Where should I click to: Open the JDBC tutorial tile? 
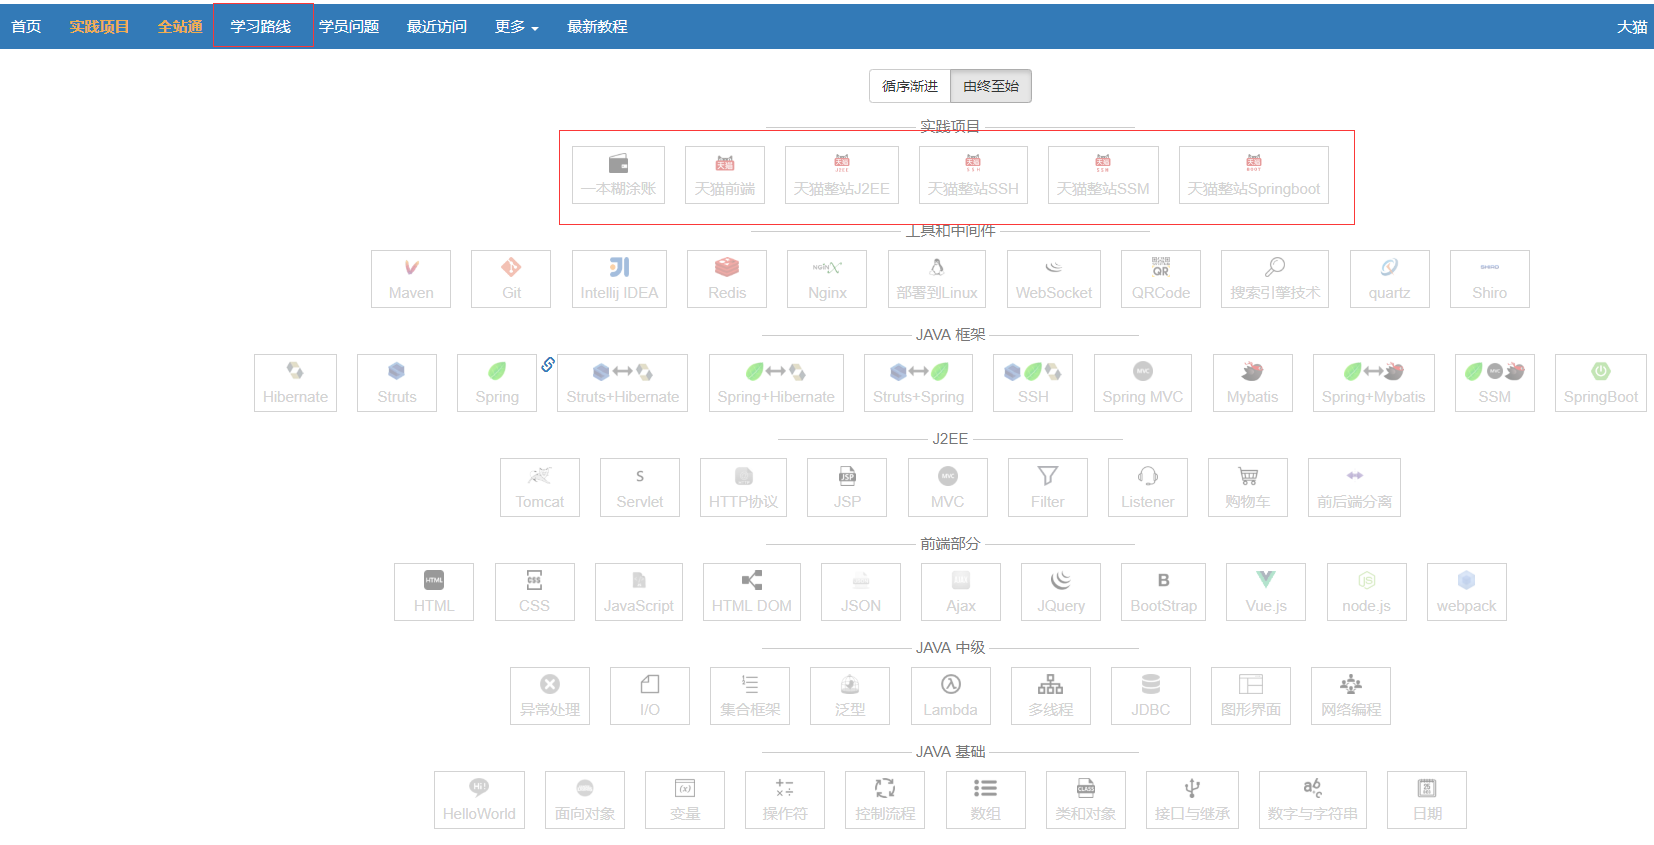click(x=1151, y=696)
